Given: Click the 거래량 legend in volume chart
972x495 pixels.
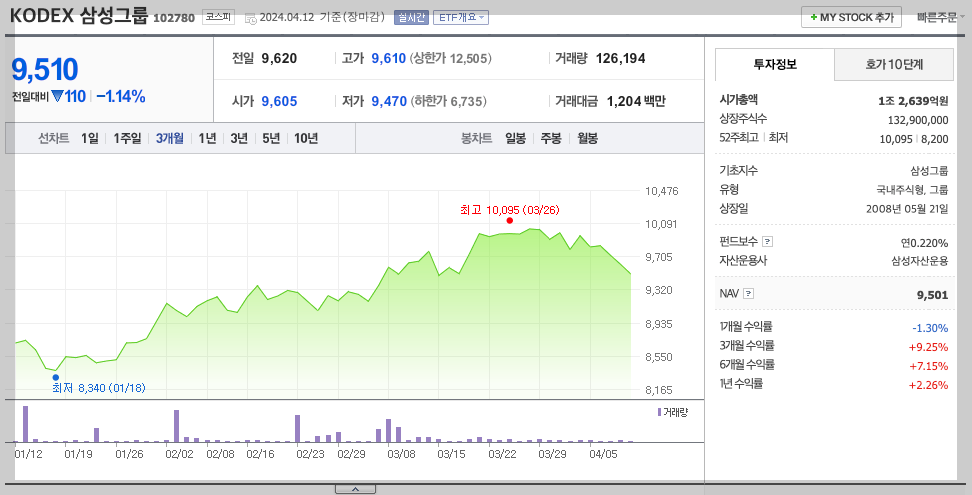Looking at the screenshot, I should tap(673, 412).
